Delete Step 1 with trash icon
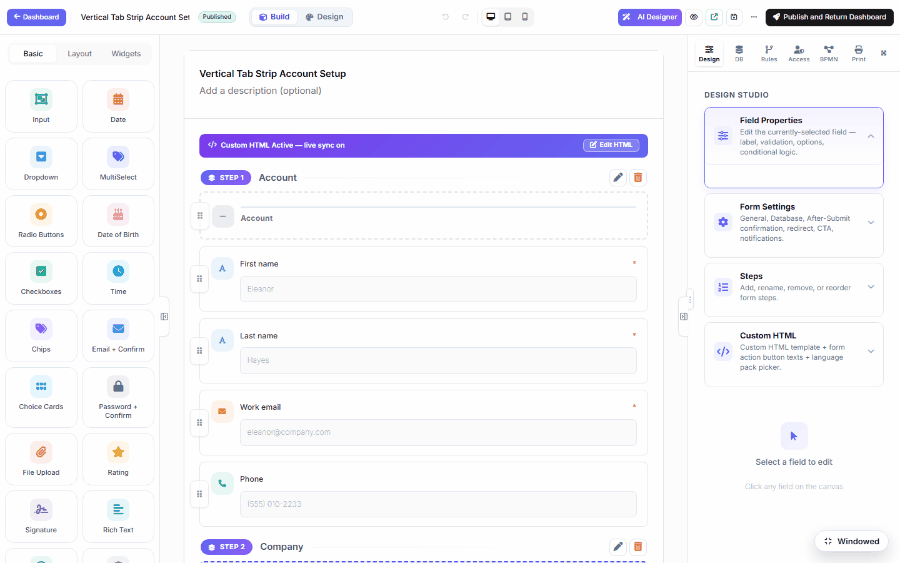 click(638, 177)
